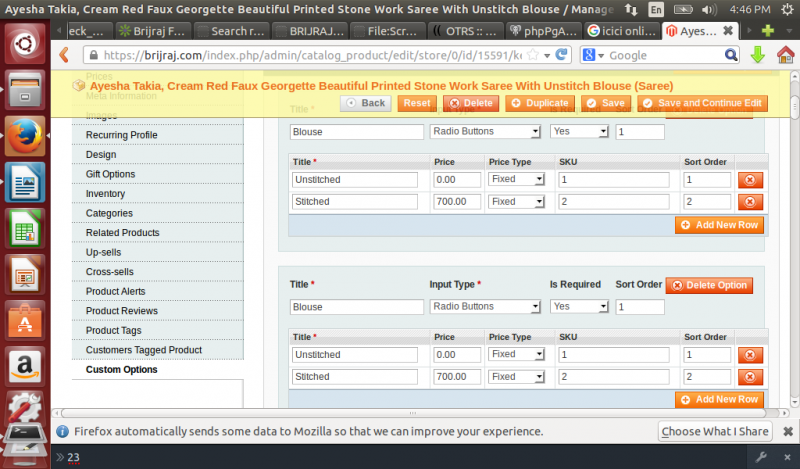This screenshot has height=469, width=800.
Task: Switch to OTRS browser tab
Action: tap(465, 31)
